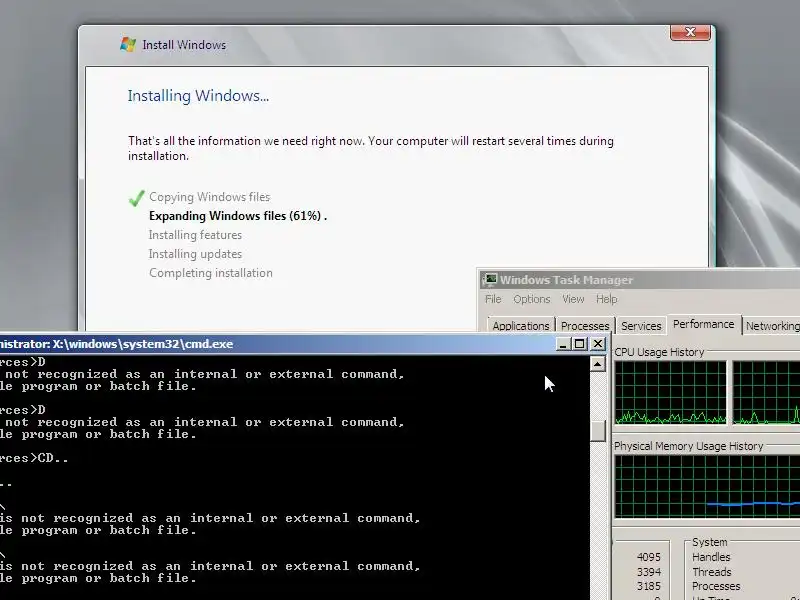Select the Performance tab
Viewport: 800px width, 600px height.
pyautogui.click(x=704, y=324)
